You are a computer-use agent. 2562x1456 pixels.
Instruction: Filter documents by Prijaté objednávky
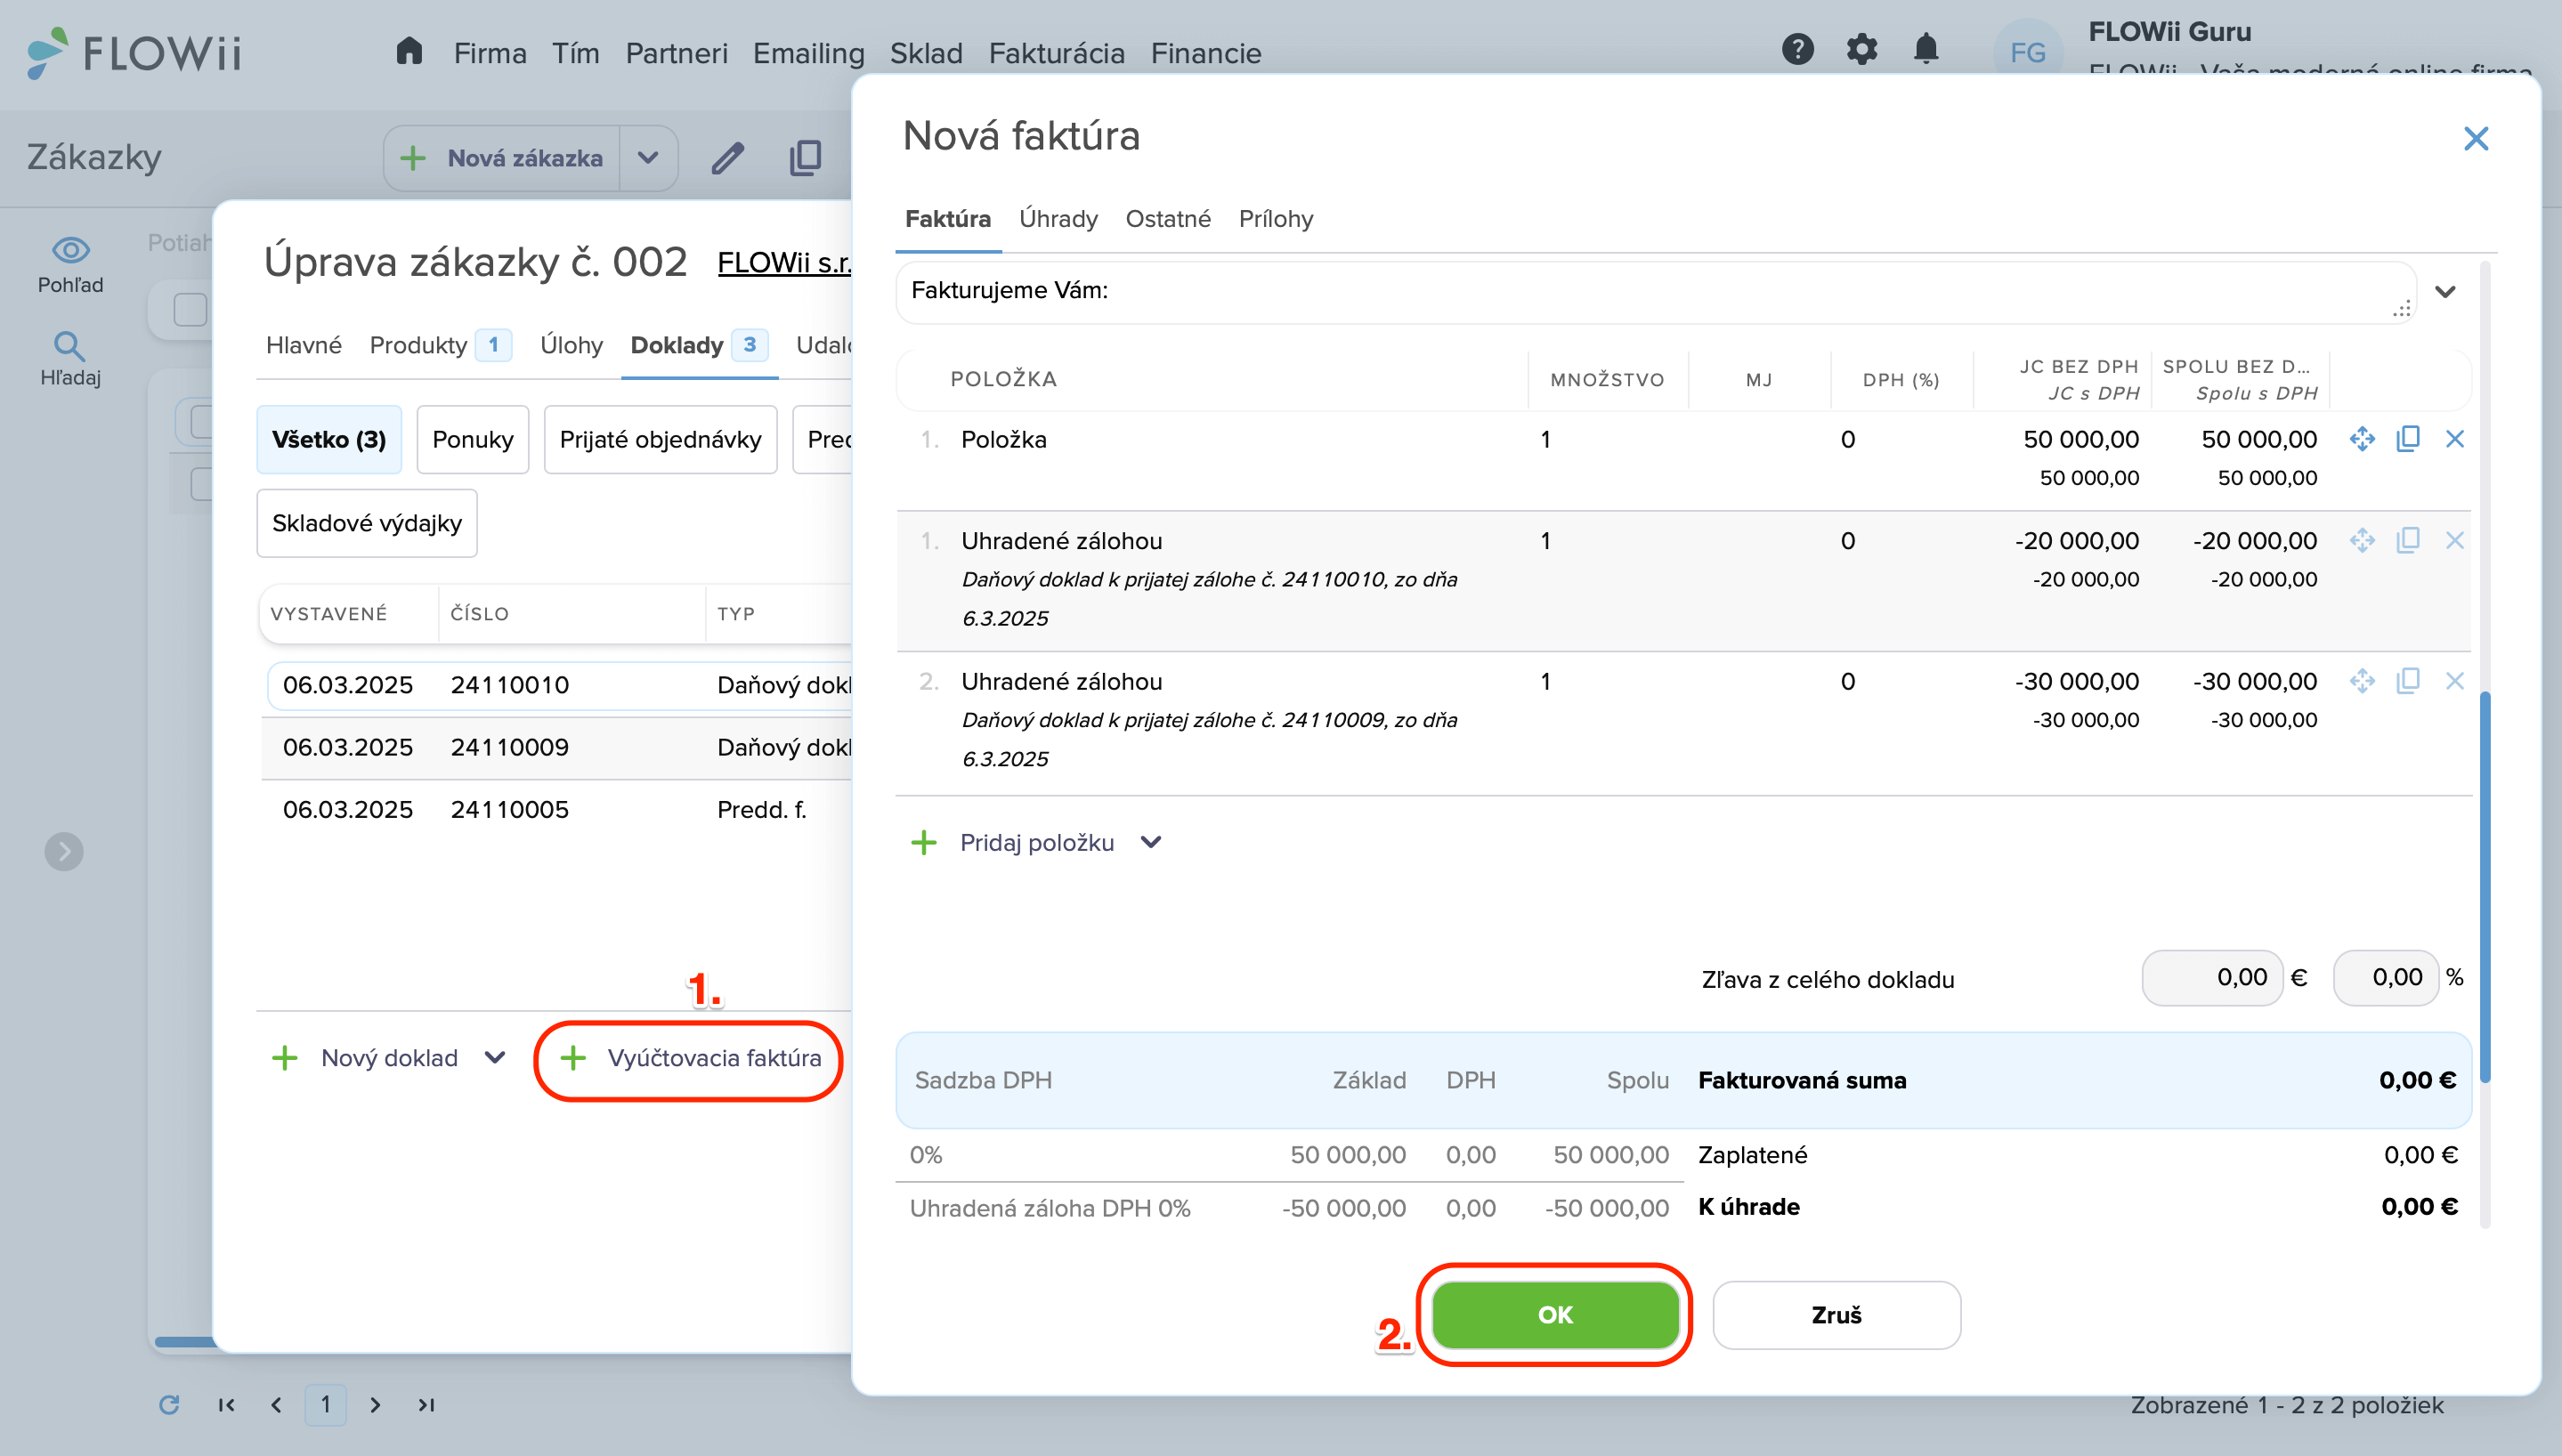660,439
